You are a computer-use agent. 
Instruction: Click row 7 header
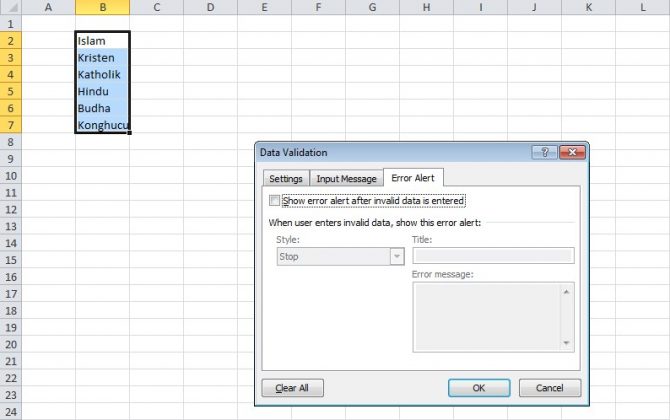pos(11,125)
